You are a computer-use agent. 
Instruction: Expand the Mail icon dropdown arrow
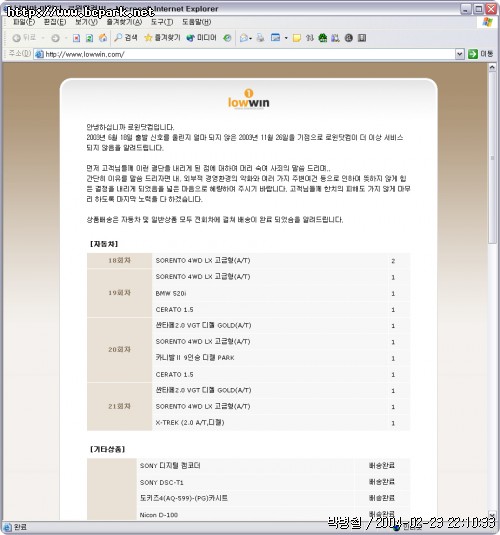coord(251,39)
